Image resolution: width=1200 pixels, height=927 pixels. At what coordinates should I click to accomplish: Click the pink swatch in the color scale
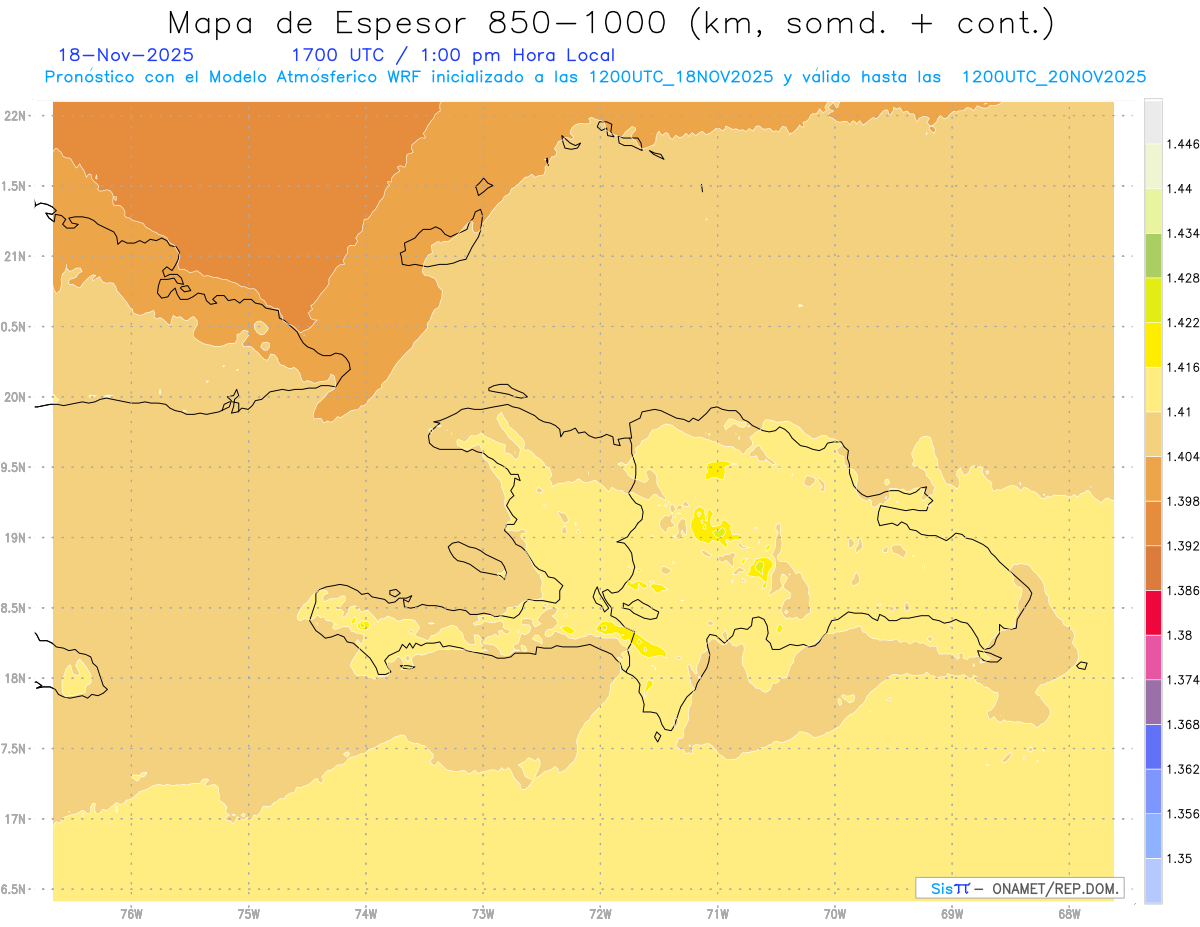pyautogui.click(x=1153, y=657)
